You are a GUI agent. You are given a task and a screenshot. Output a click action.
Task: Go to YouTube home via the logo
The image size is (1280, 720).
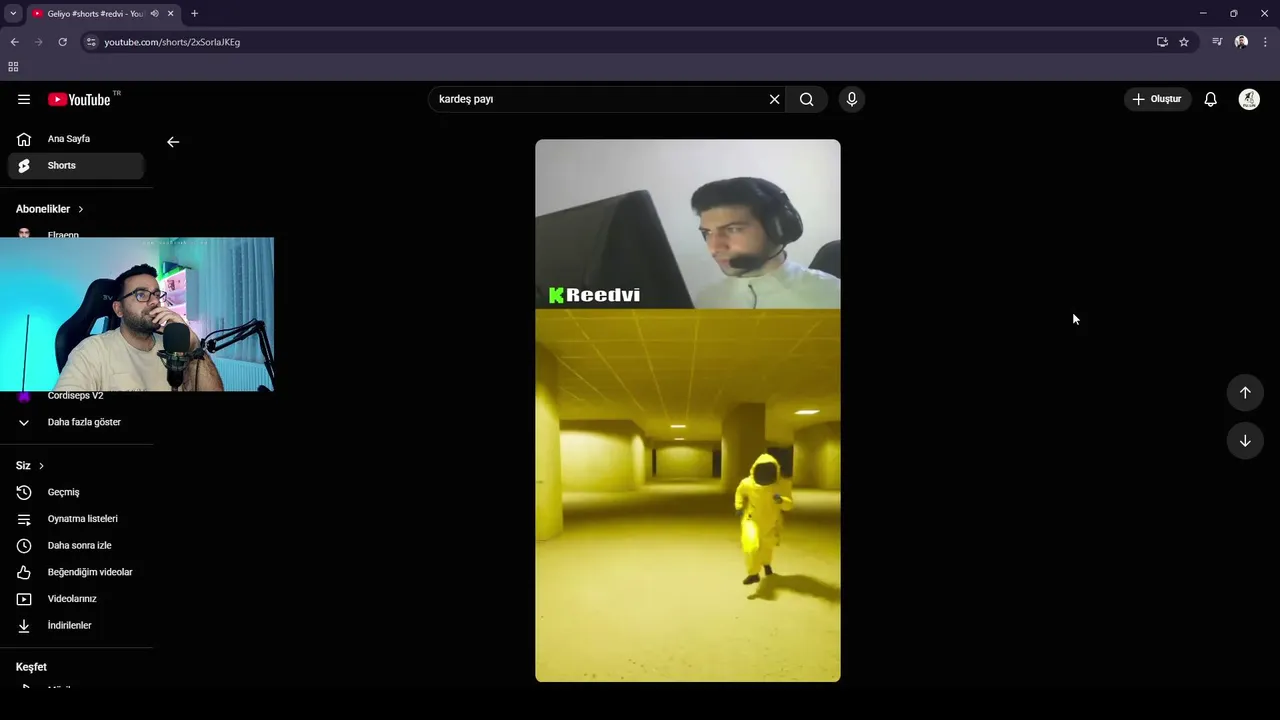pyautogui.click(x=79, y=99)
